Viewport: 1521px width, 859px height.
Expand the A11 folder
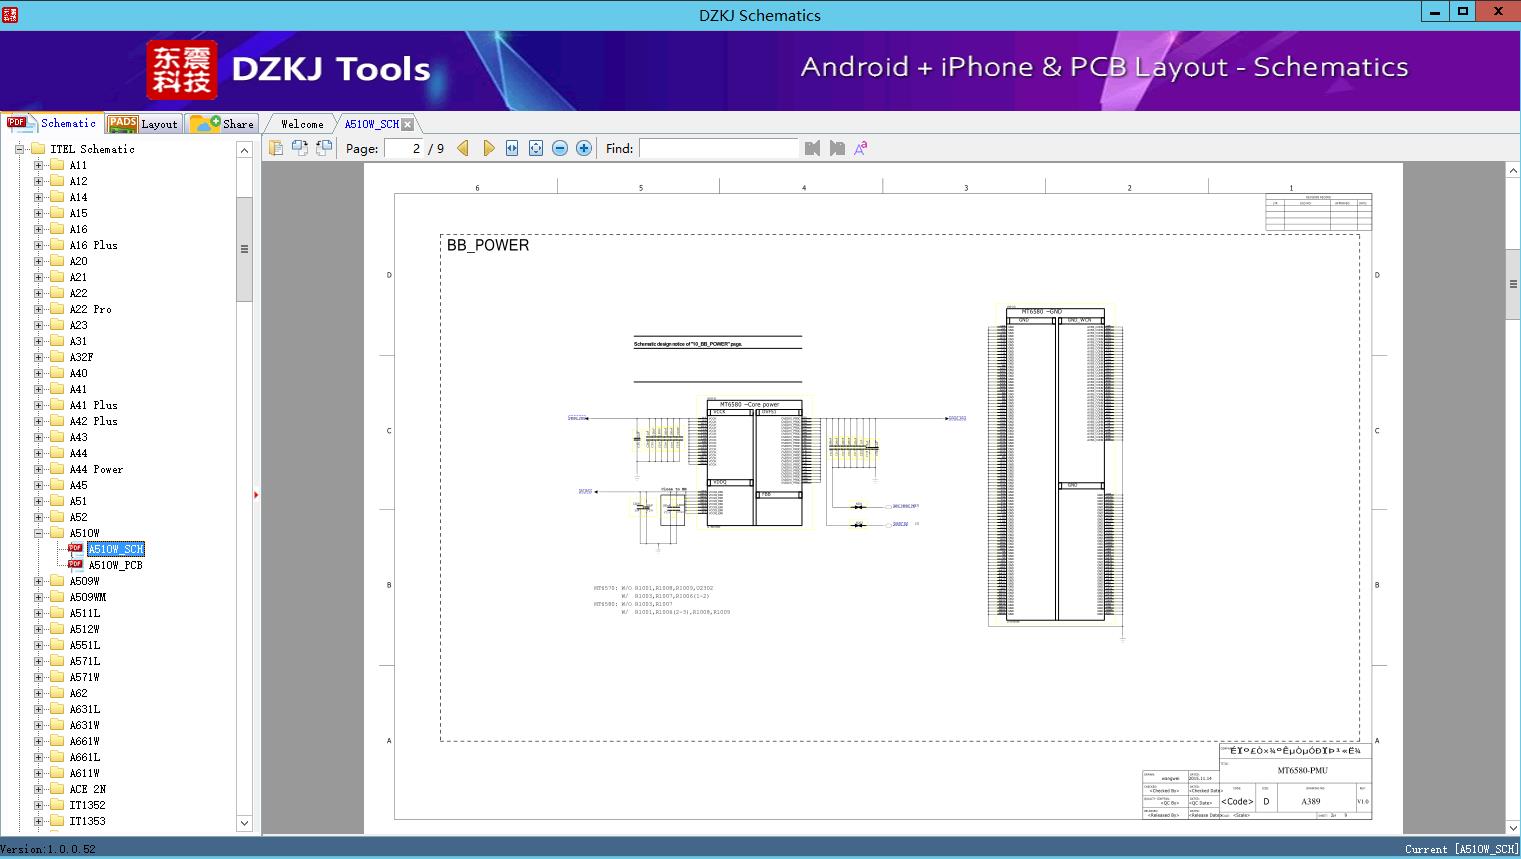click(x=38, y=165)
